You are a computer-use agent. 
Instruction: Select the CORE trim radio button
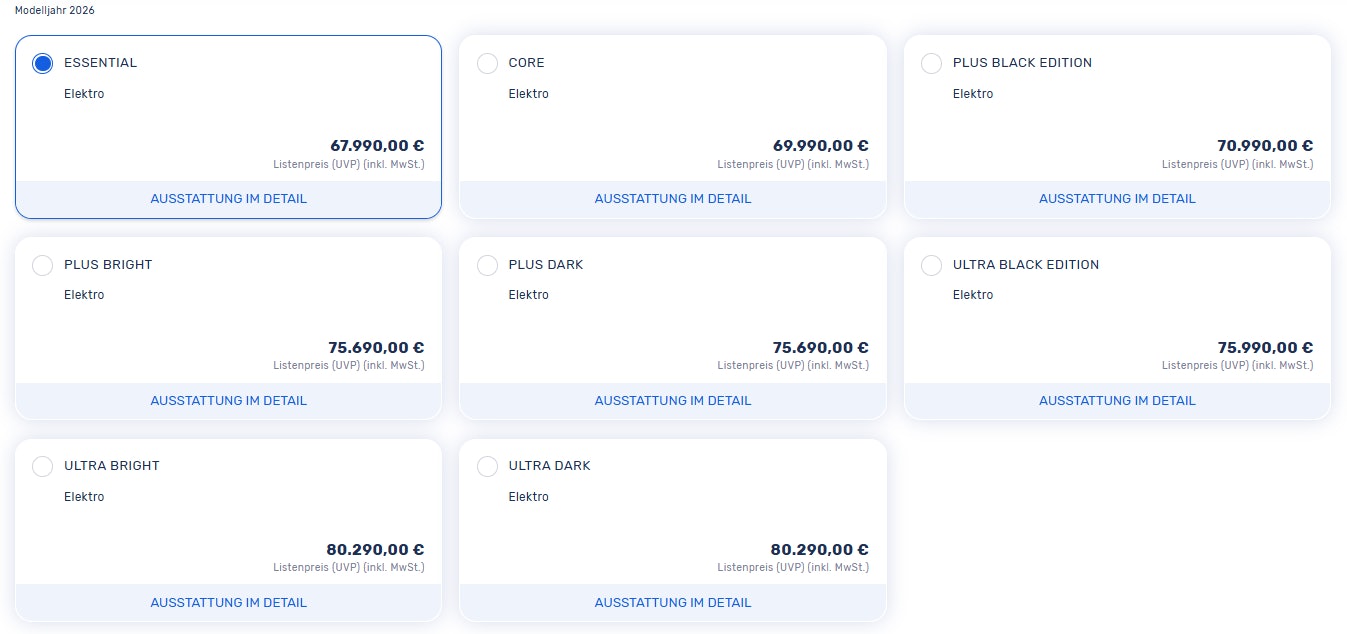tap(487, 63)
